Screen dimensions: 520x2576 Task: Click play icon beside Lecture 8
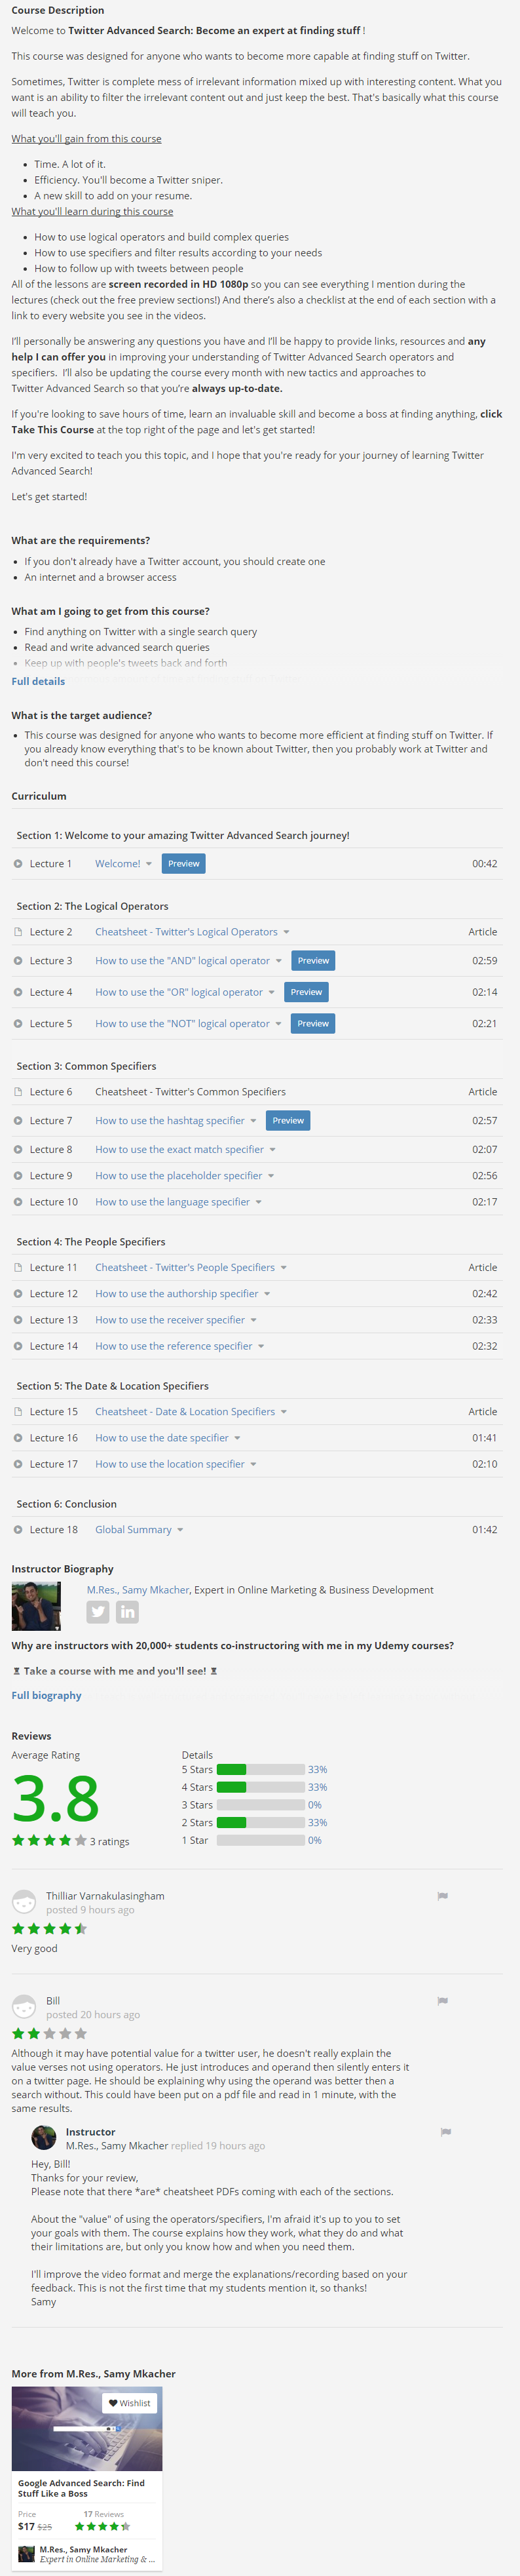[x=18, y=1149]
